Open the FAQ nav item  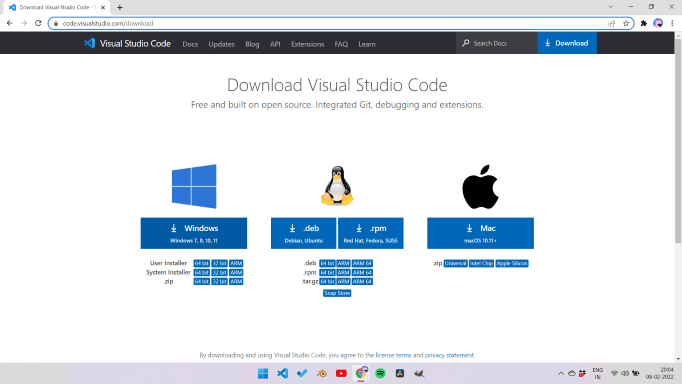click(x=341, y=44)
